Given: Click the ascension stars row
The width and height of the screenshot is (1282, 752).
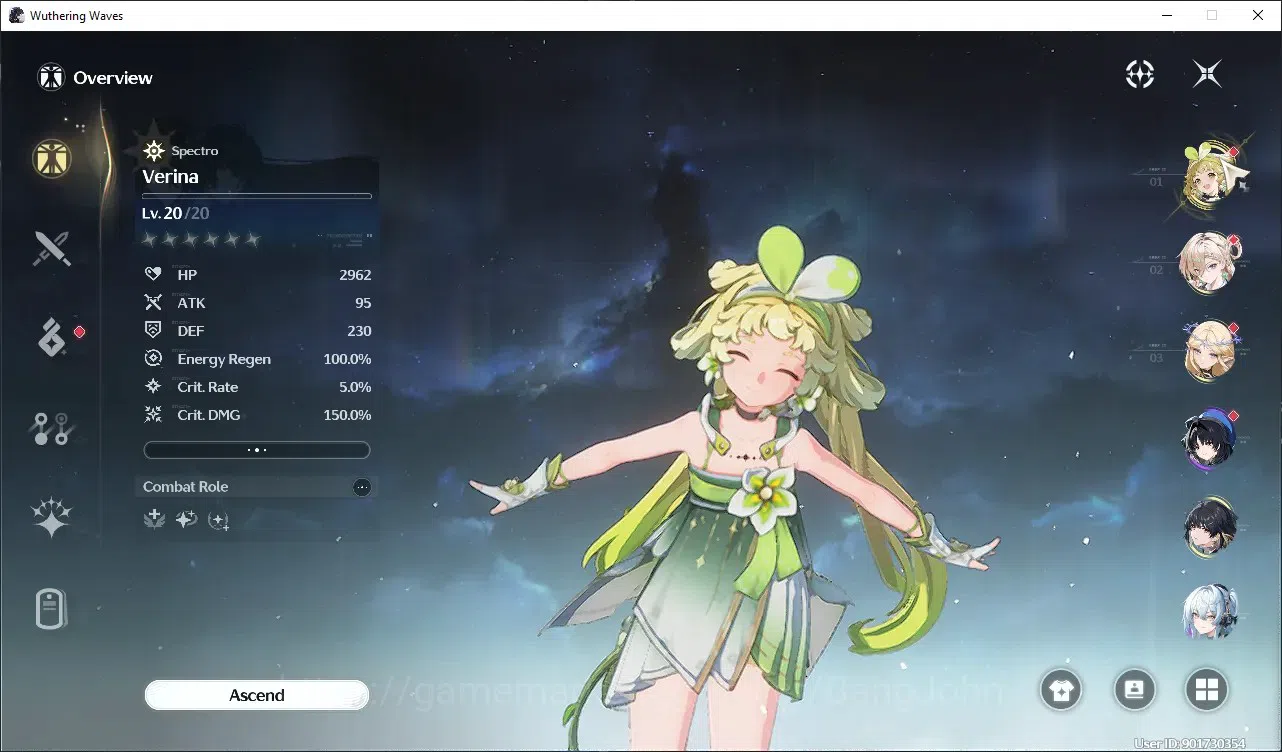Looking at the screenshot, I should [201, 239].
